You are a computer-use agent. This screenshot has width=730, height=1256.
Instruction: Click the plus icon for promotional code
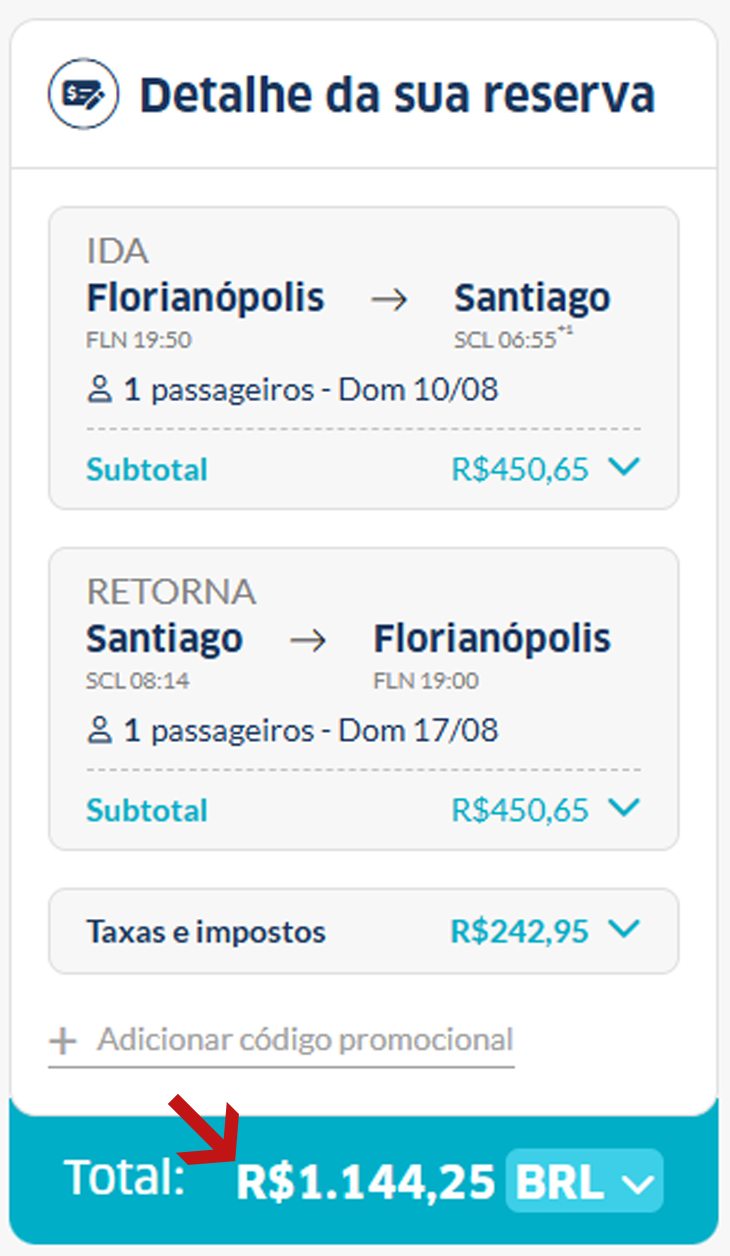pyautogui.click(x=63, y=1041)
